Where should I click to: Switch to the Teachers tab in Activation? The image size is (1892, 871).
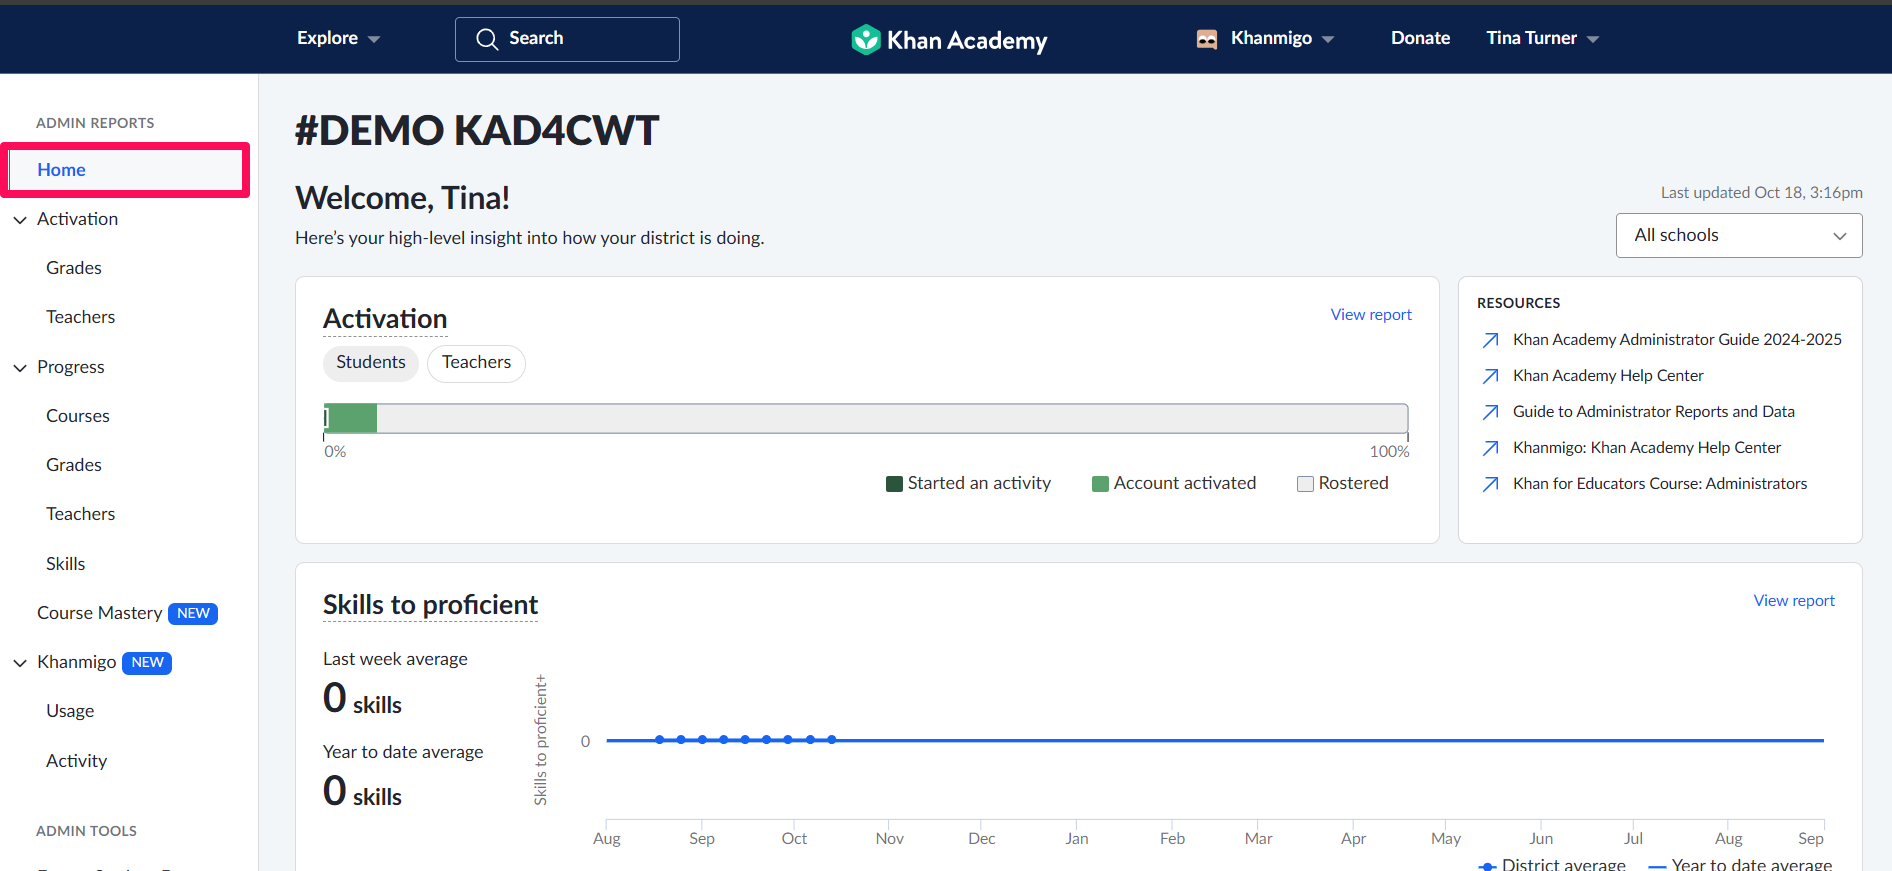(x=476, y=362)
